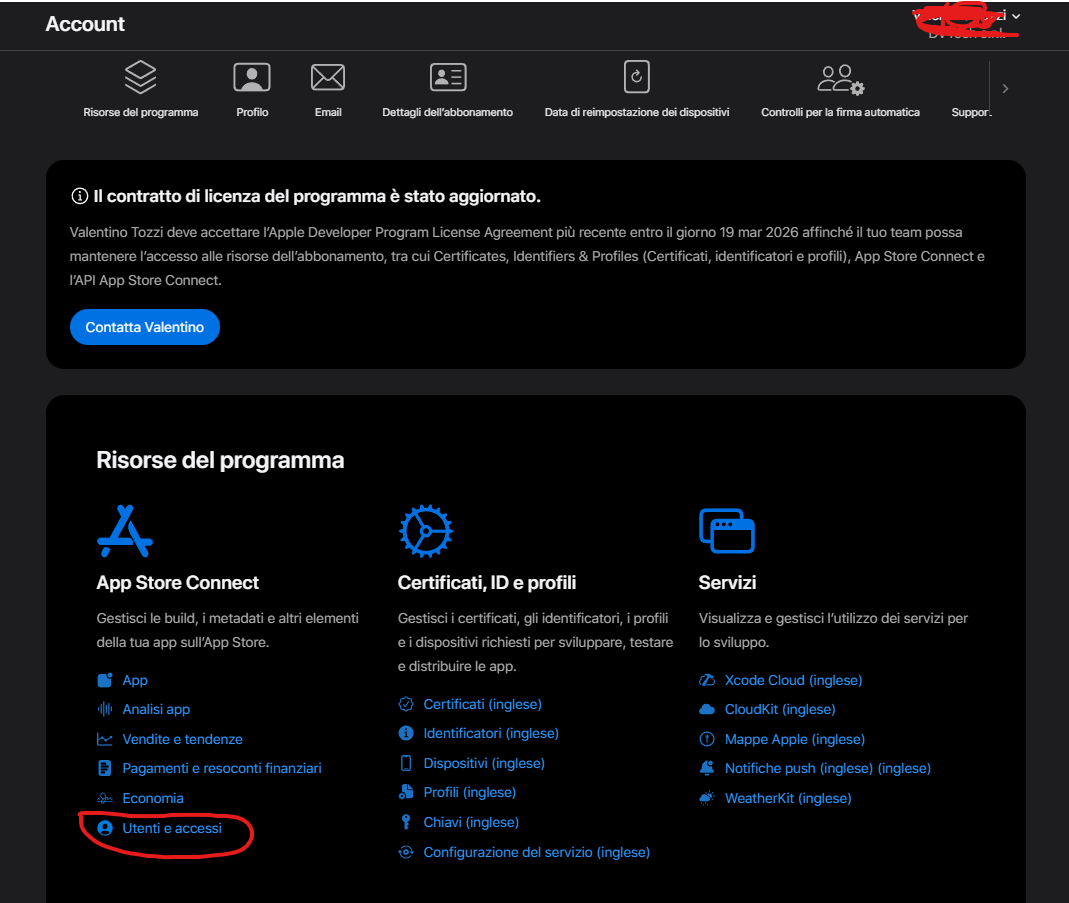Click the Certificati, ID e profili heading
This screenshot has height=903, width=1069.
[487, 583]
